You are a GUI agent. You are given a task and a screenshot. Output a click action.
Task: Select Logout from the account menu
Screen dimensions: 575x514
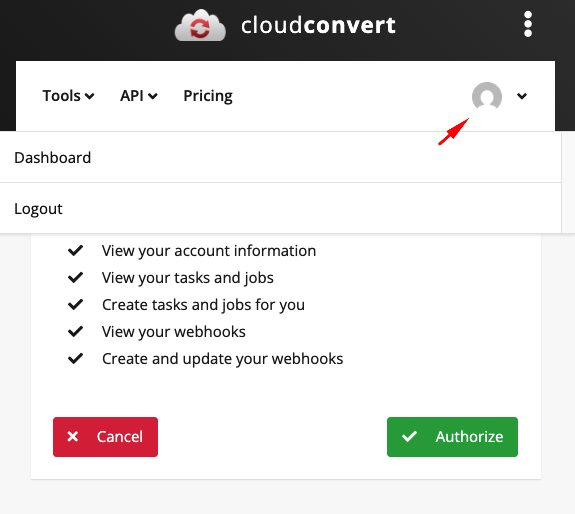pyautogui.click(x=281, y=208)
